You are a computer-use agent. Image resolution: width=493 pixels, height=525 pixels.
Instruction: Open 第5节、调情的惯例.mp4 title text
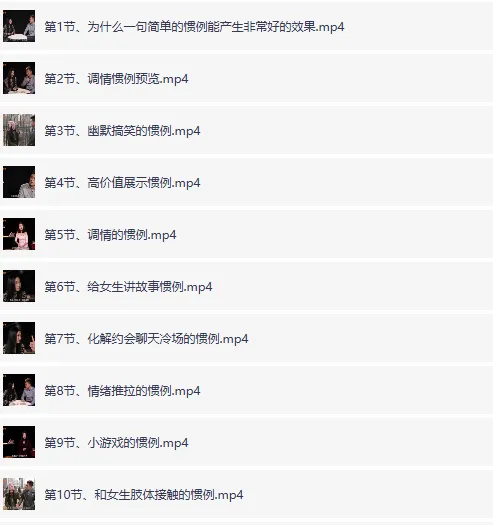(x=110, y=235)
